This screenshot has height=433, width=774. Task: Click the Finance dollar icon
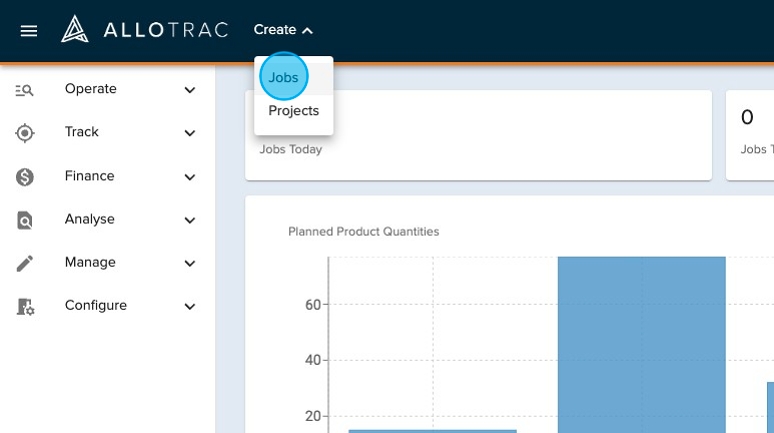coord(25,177)
